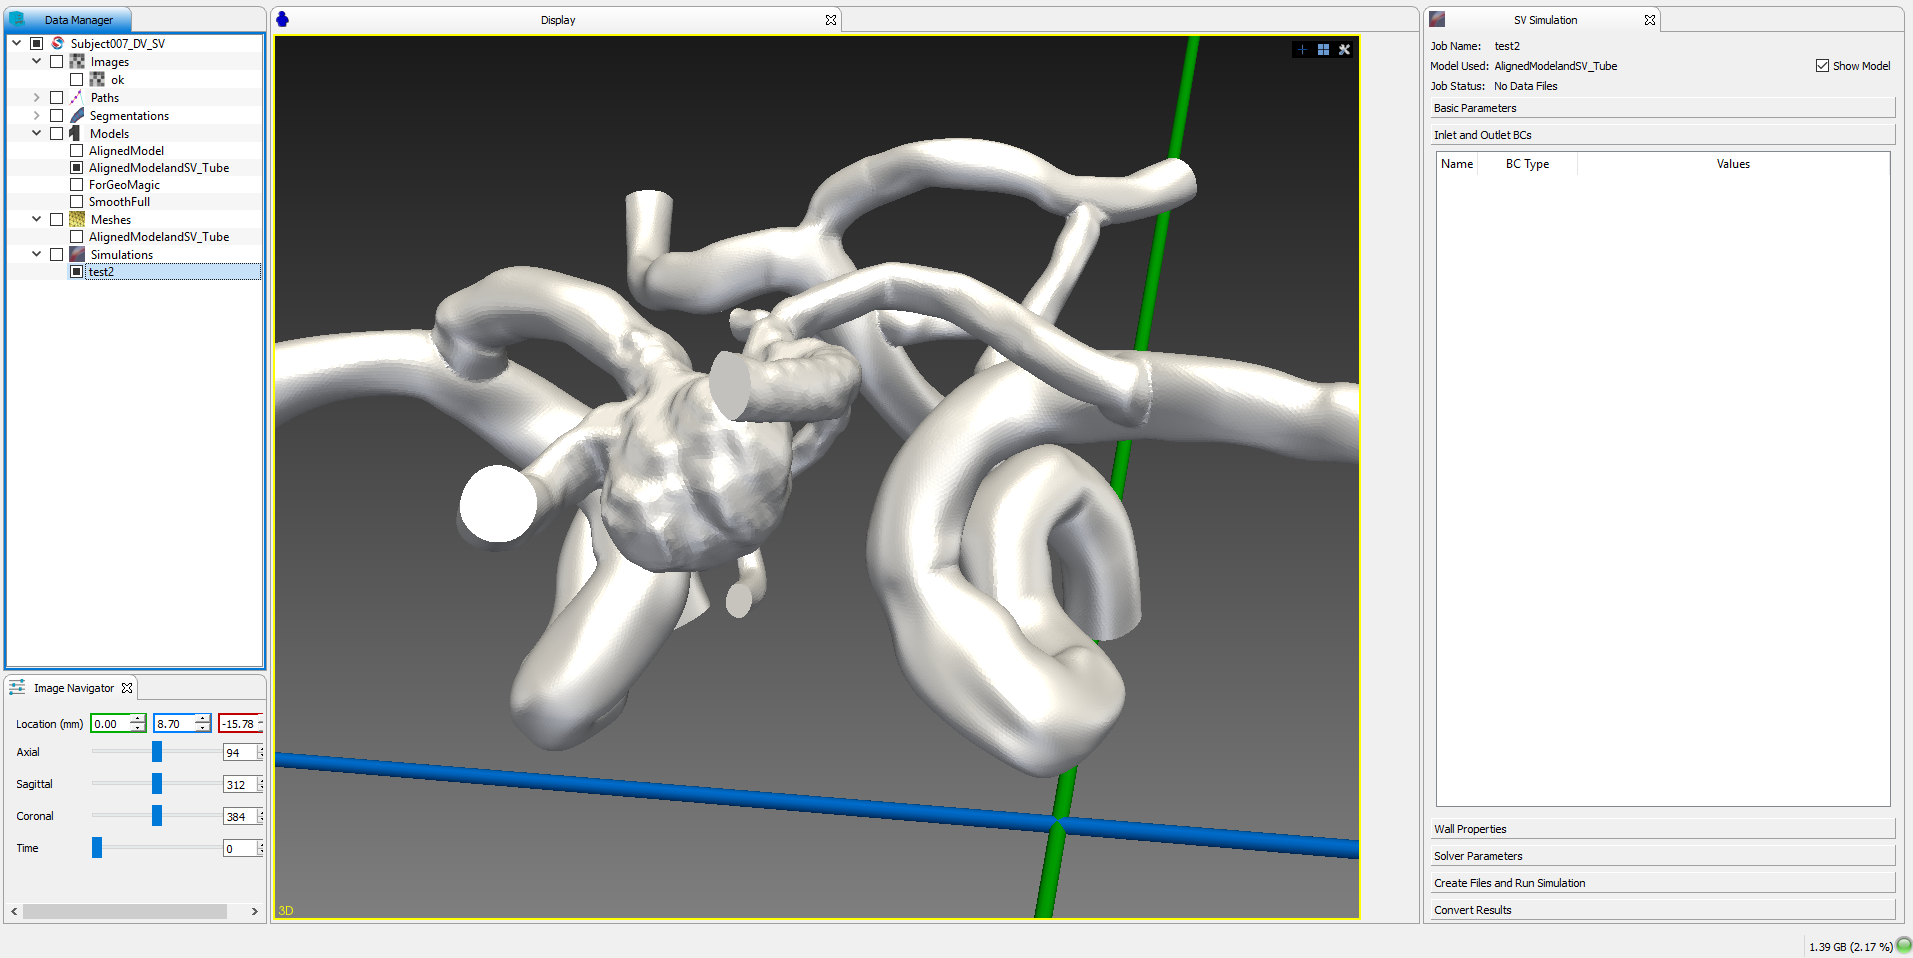
Task: Click the Data Manager tab icon
Action: (x=17, y=19)
